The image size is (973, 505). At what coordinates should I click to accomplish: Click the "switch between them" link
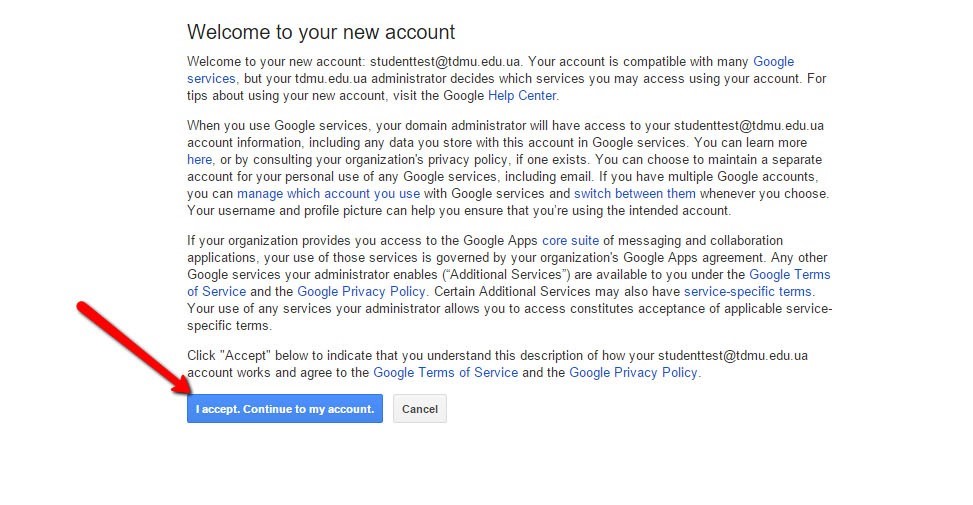coord(635,194)
